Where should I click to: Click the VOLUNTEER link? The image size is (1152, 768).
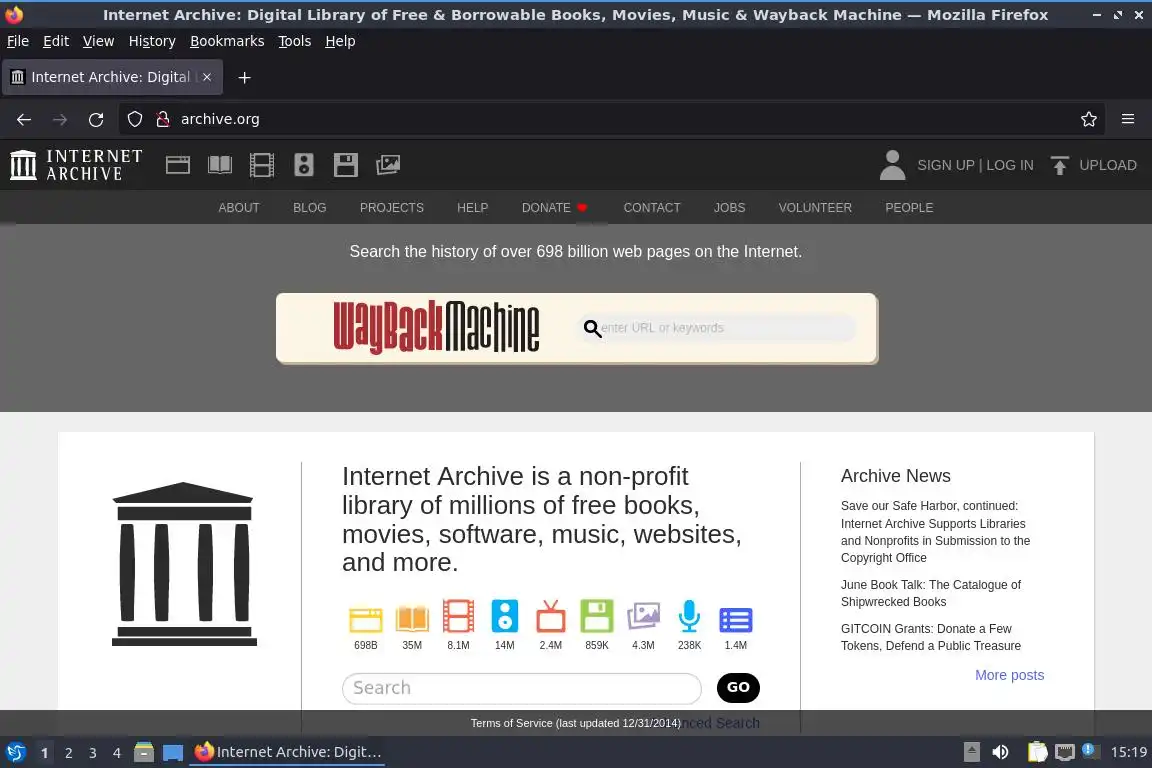[x=815, y=208]
